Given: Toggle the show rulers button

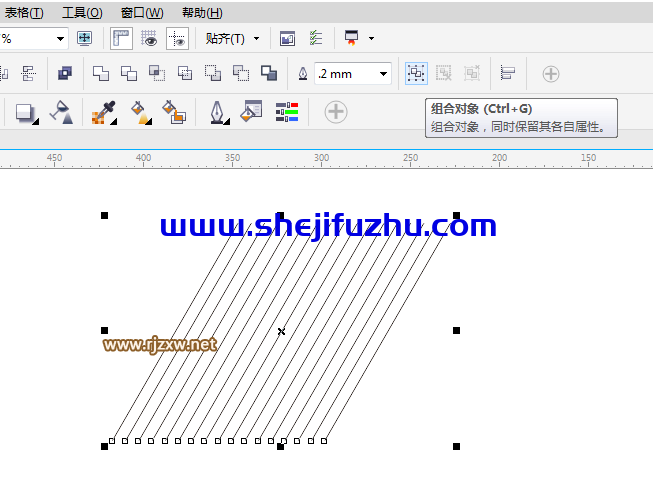Looking at the screenshot, I should 121,39.
